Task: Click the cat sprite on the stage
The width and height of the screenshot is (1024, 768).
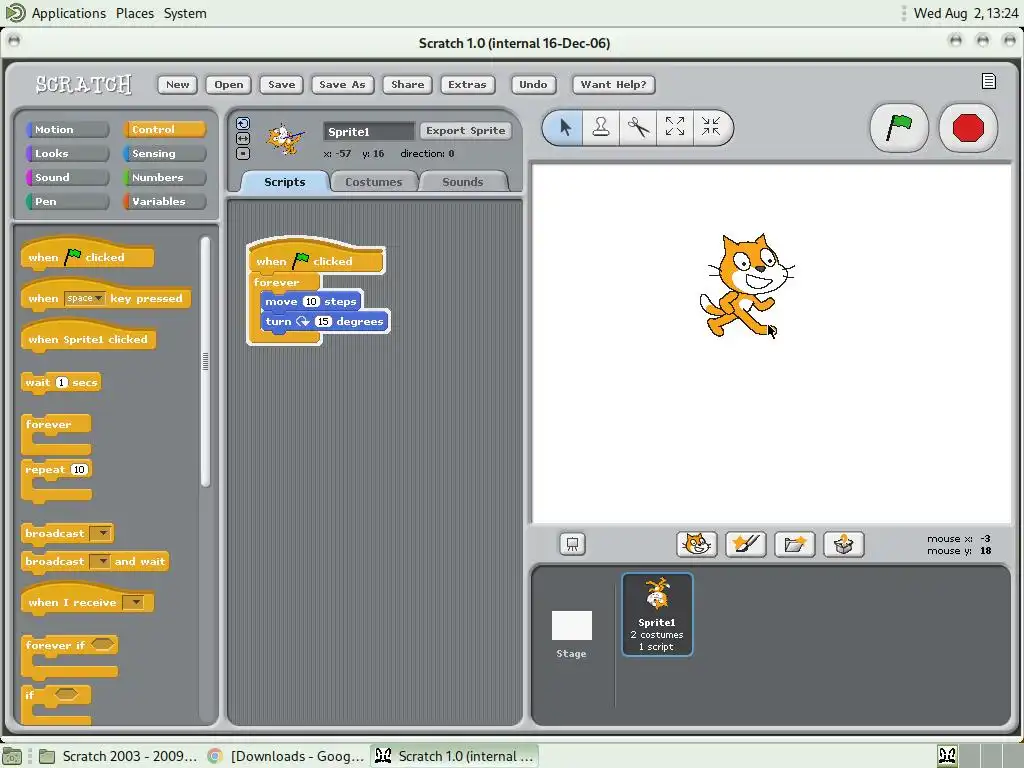Action: 747,285
